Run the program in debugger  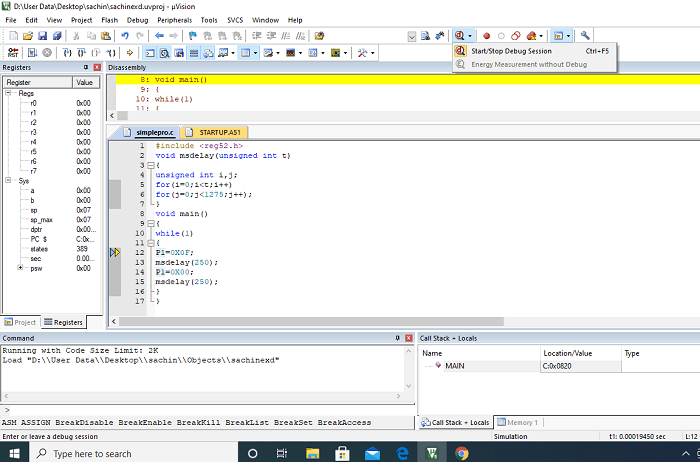tap(32, 53)
